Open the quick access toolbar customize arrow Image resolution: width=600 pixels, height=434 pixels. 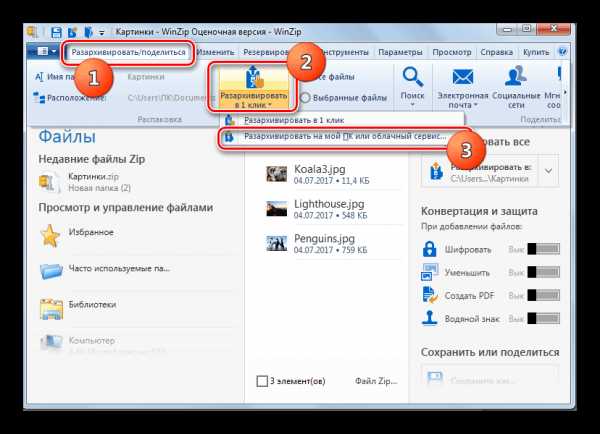[x=101, y=33]
